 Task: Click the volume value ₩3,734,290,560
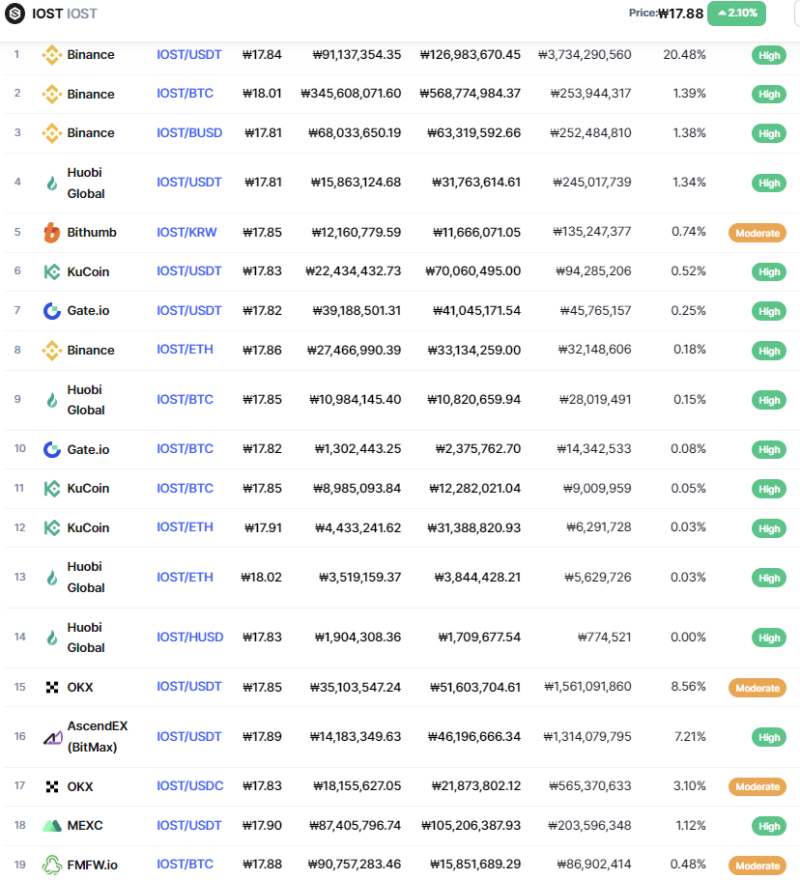click(585, 54)
